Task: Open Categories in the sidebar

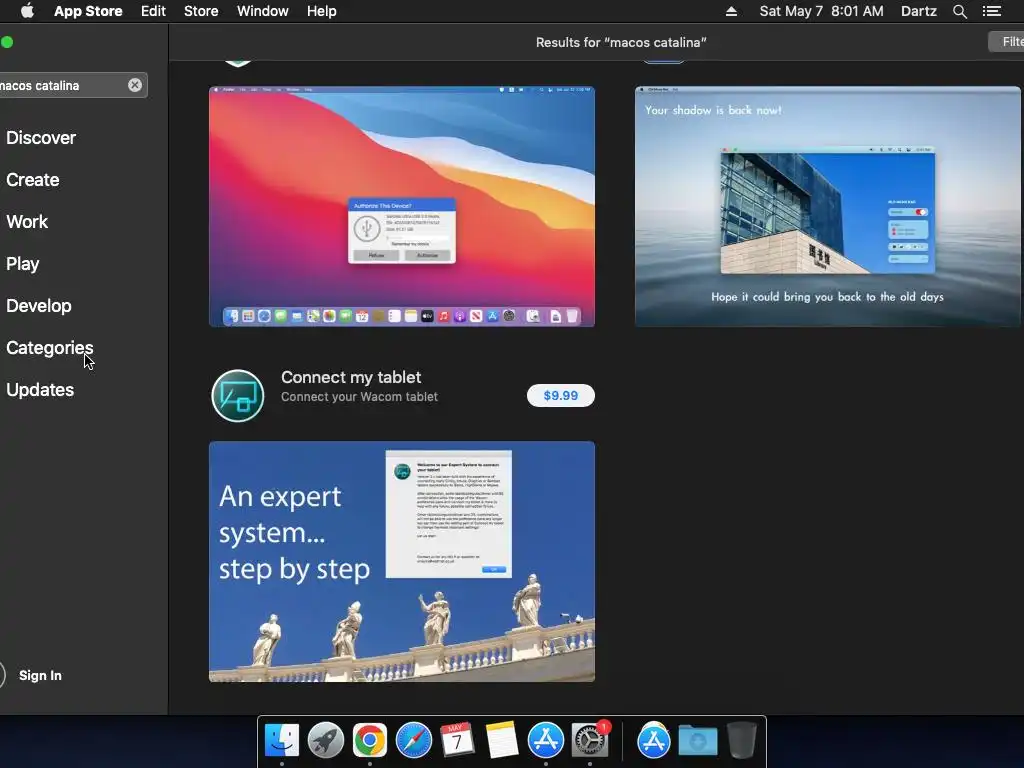Action: coord(50,347)
